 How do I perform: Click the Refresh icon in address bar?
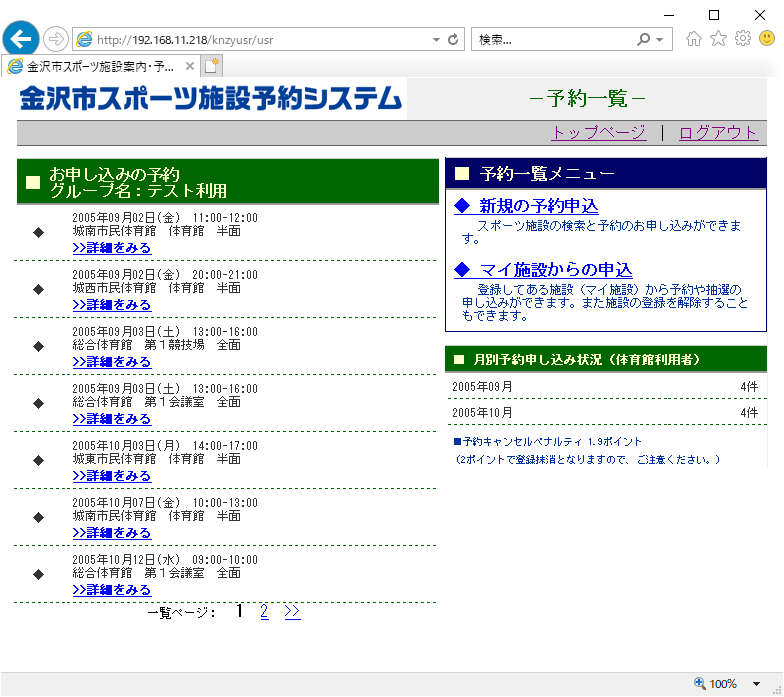click(x=453, y=40)
